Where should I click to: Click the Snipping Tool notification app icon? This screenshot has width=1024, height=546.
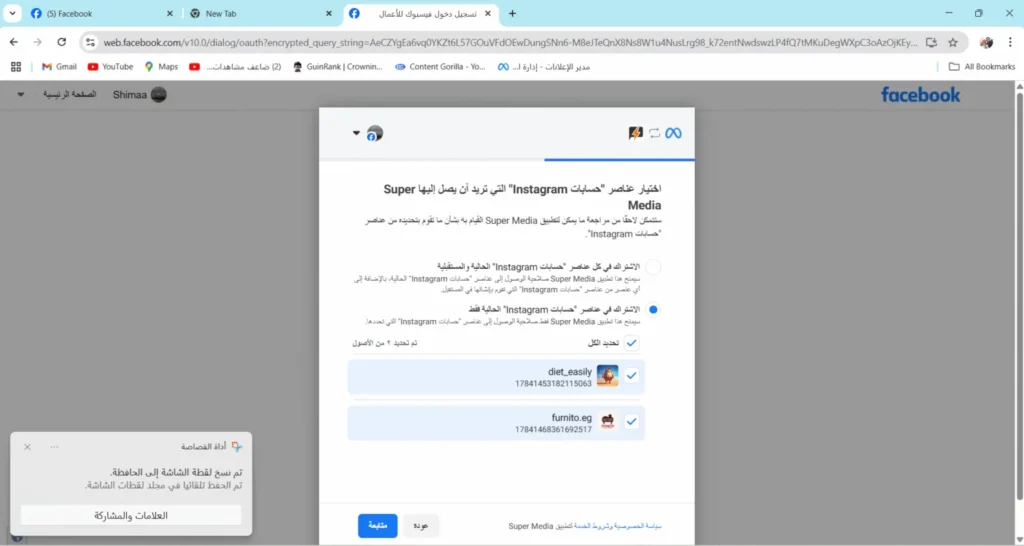(x=236, y=447)
